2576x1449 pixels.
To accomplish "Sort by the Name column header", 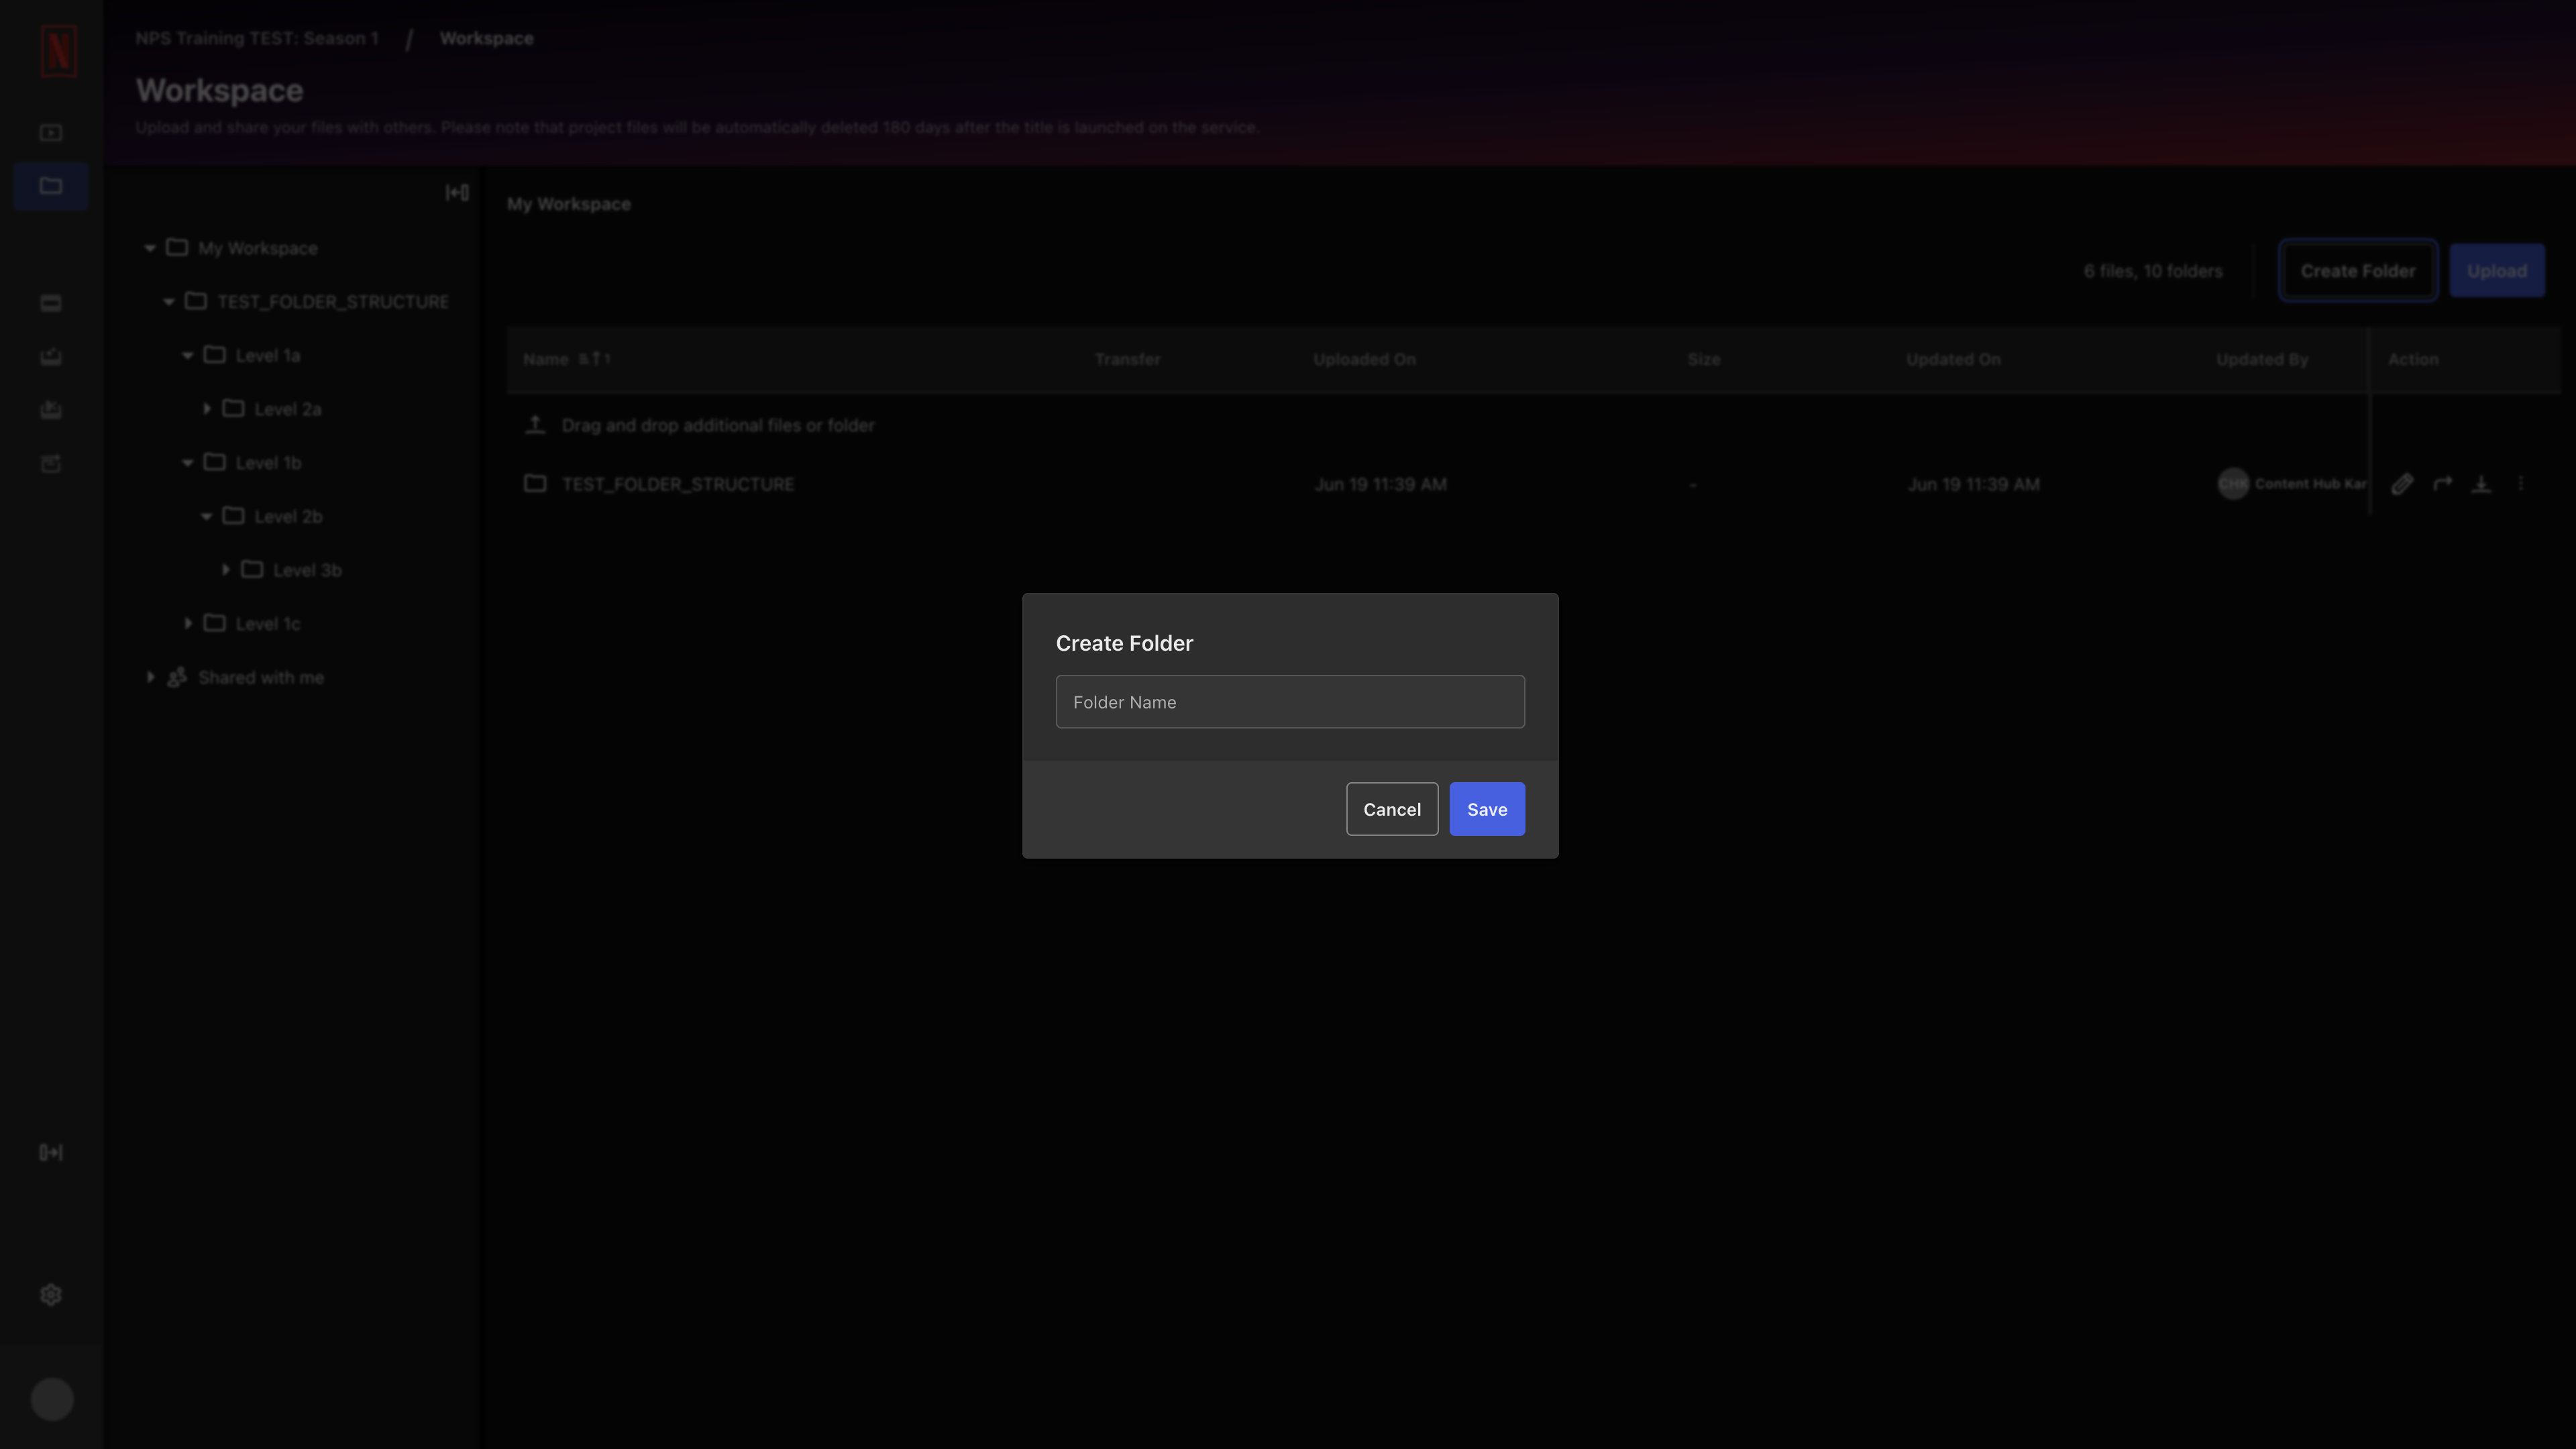I will (546, 359).
